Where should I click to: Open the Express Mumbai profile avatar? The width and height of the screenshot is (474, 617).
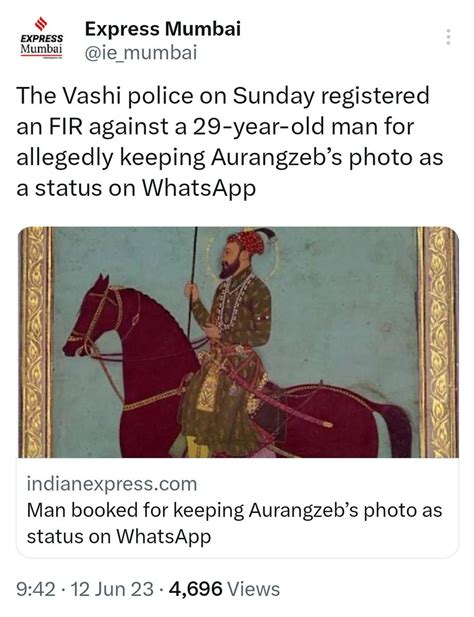click(41, 38)
